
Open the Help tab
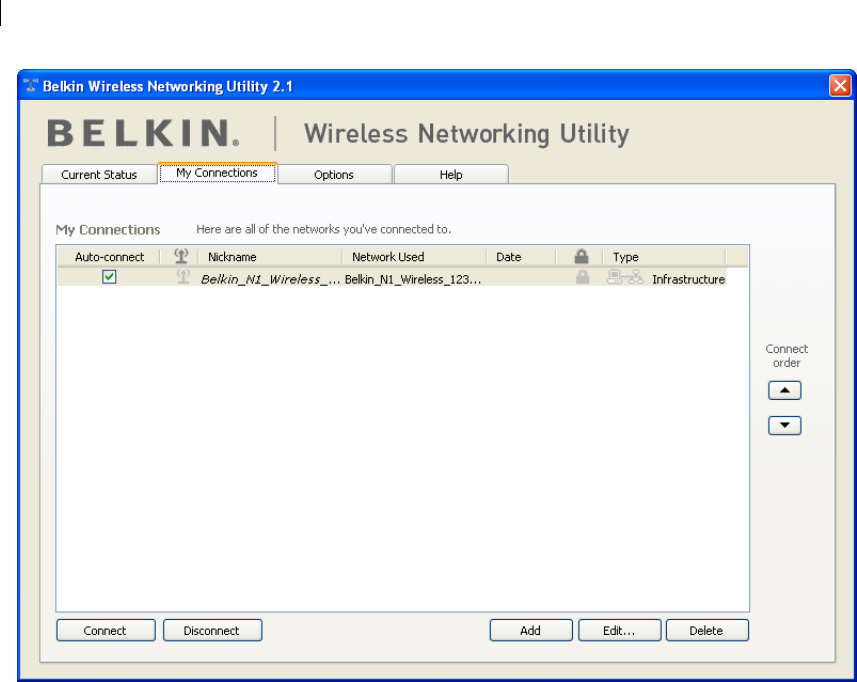point(451,174)
